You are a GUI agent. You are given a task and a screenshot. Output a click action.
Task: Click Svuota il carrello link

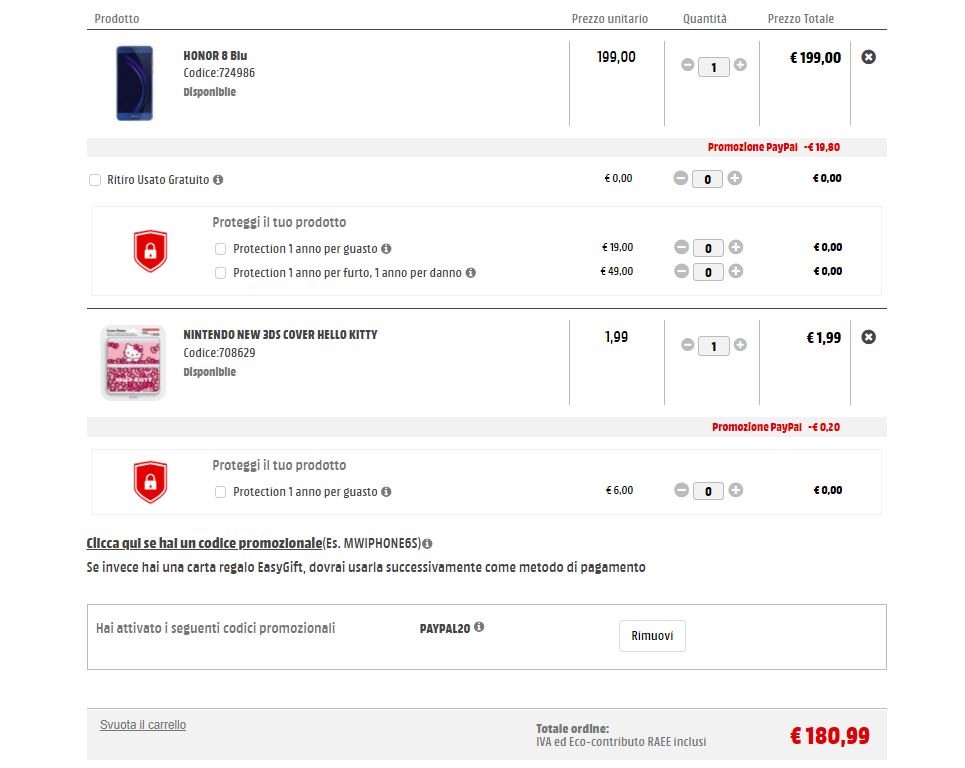(x=143, y=725)
